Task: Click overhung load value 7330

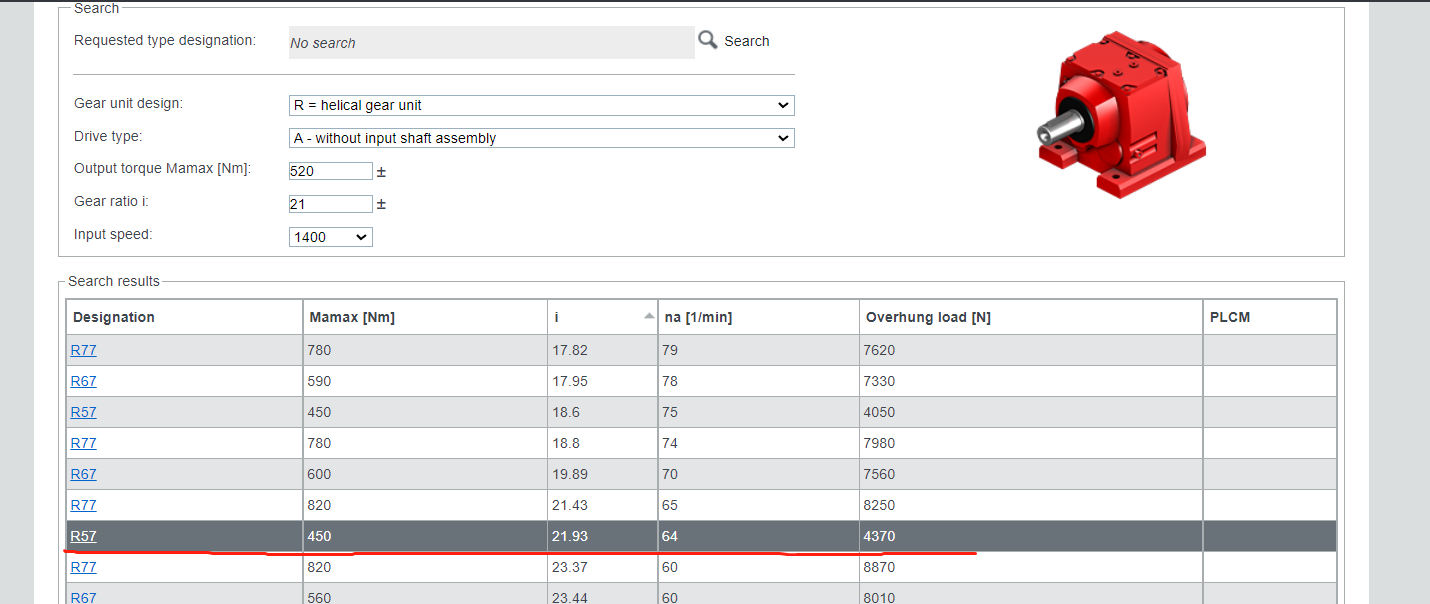Action: point(880,381)
